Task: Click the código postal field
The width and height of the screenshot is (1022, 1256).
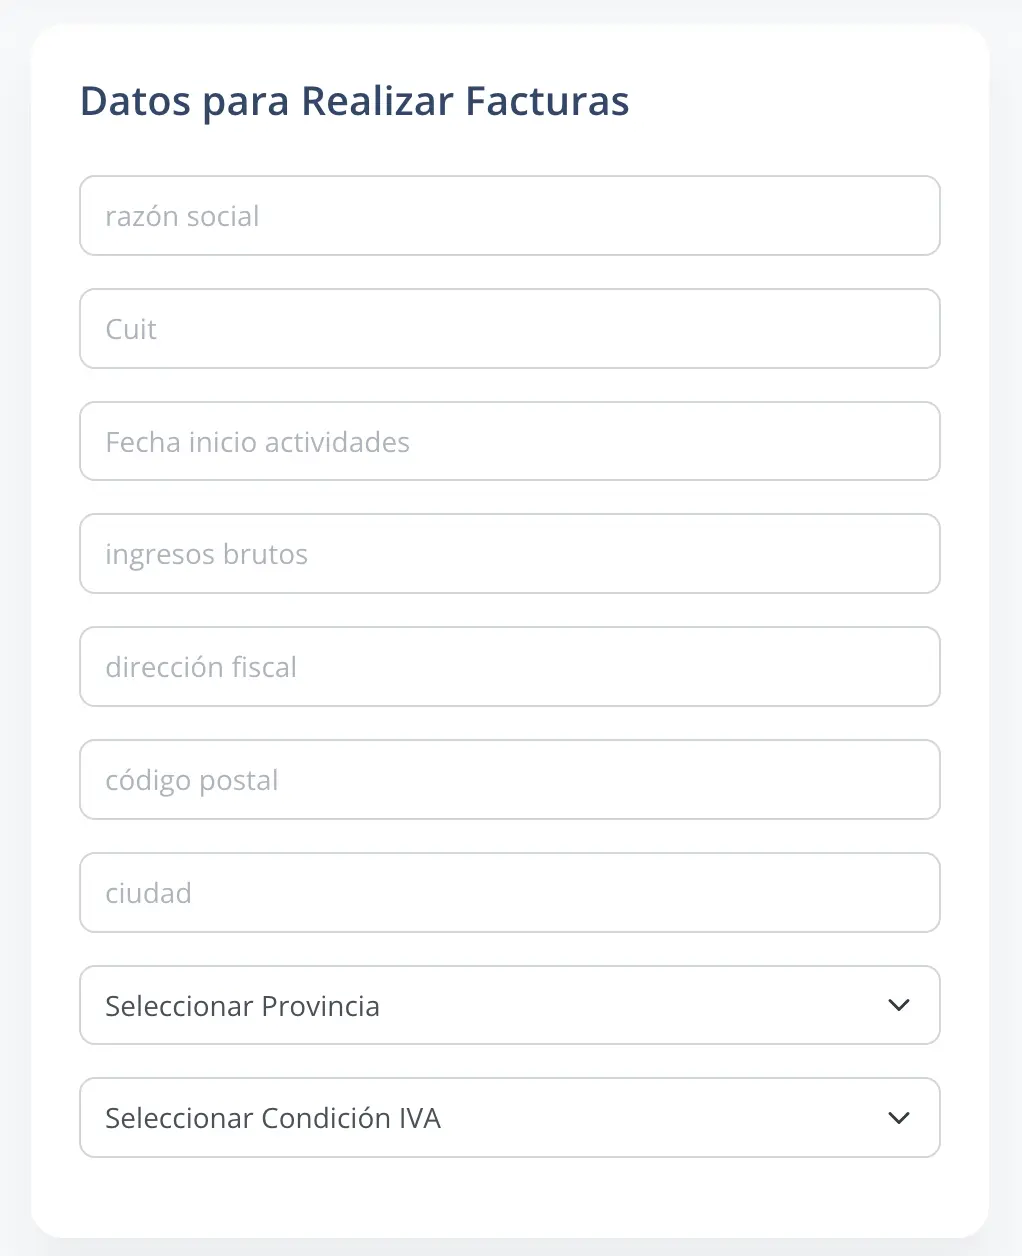Action: tap(510, 779)
